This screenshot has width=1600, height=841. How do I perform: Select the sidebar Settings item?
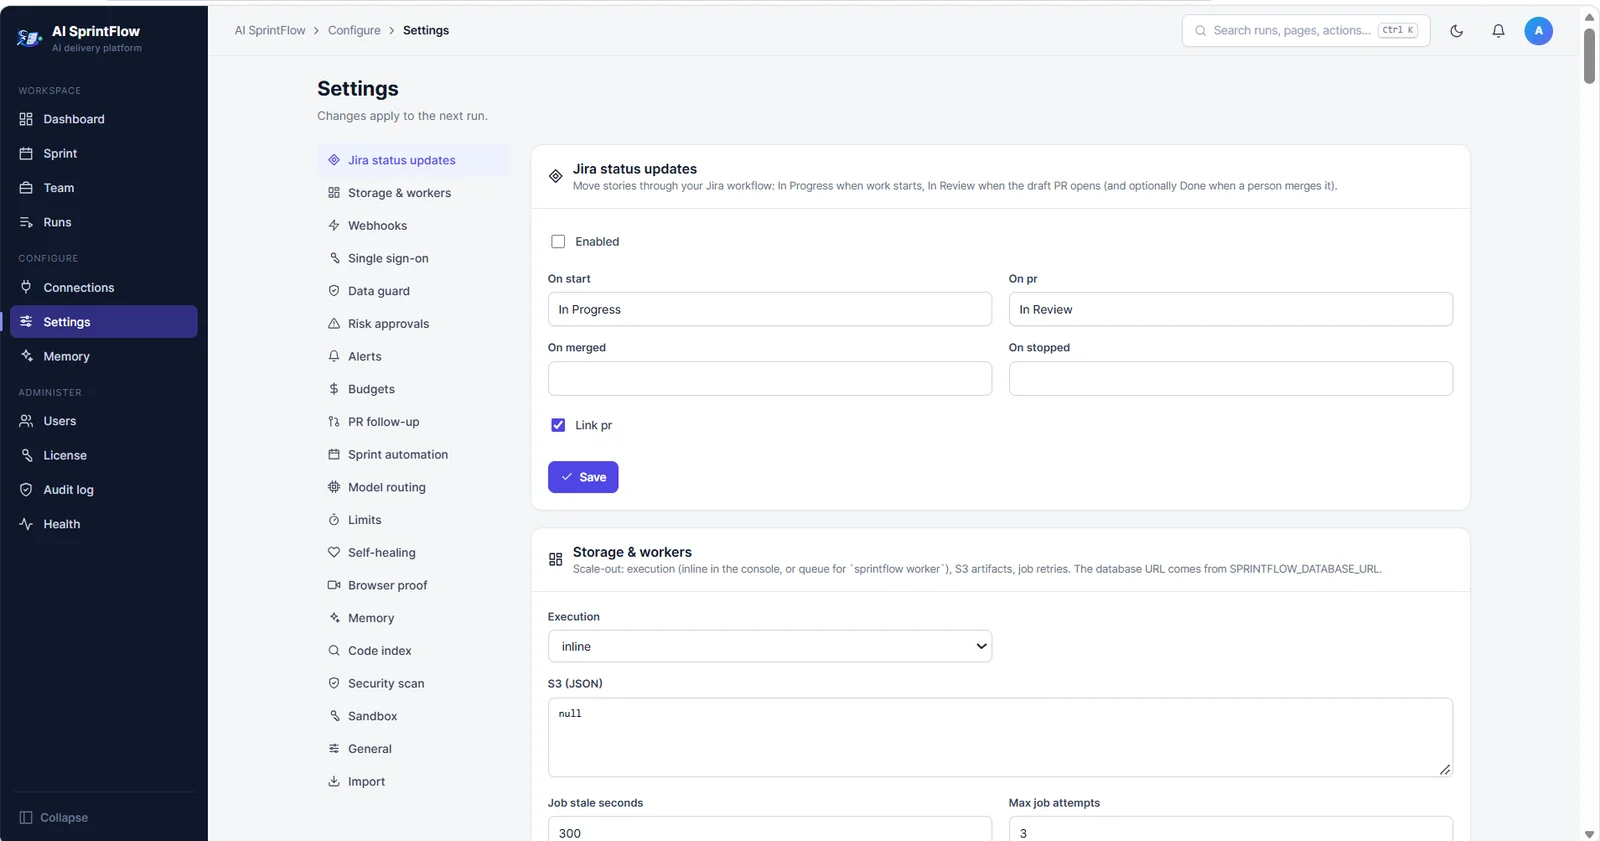(x=104, y=322)
